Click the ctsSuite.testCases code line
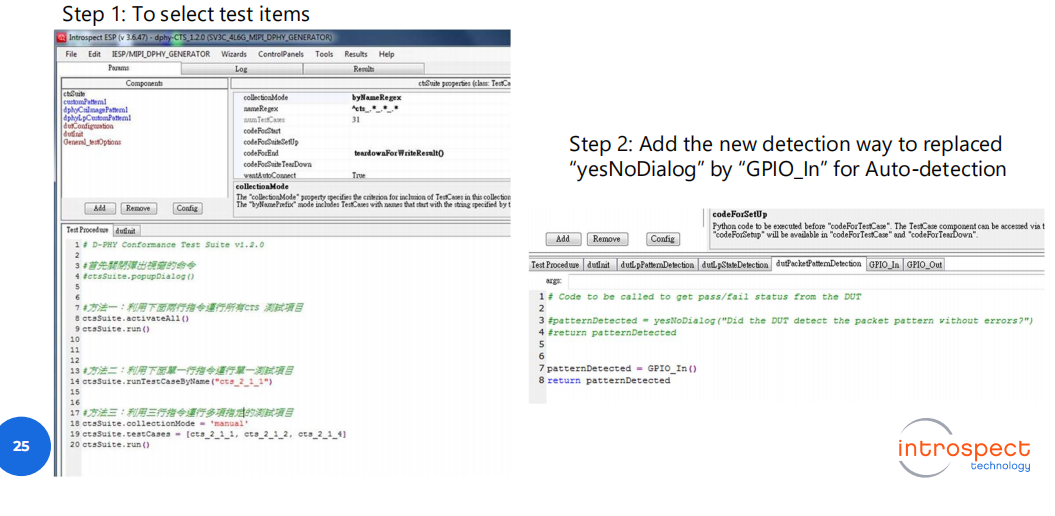This screenshot has height=516, width=1055. pyautogui.click(x=214, y=434)
